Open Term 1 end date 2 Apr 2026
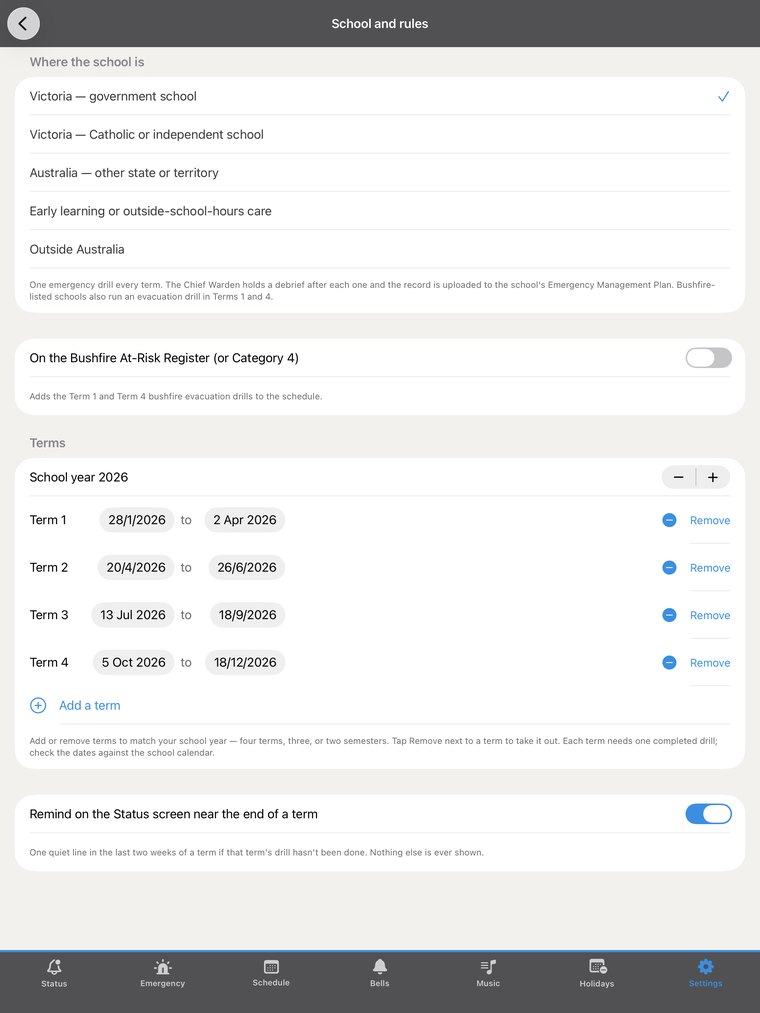 tap(245, 520)
